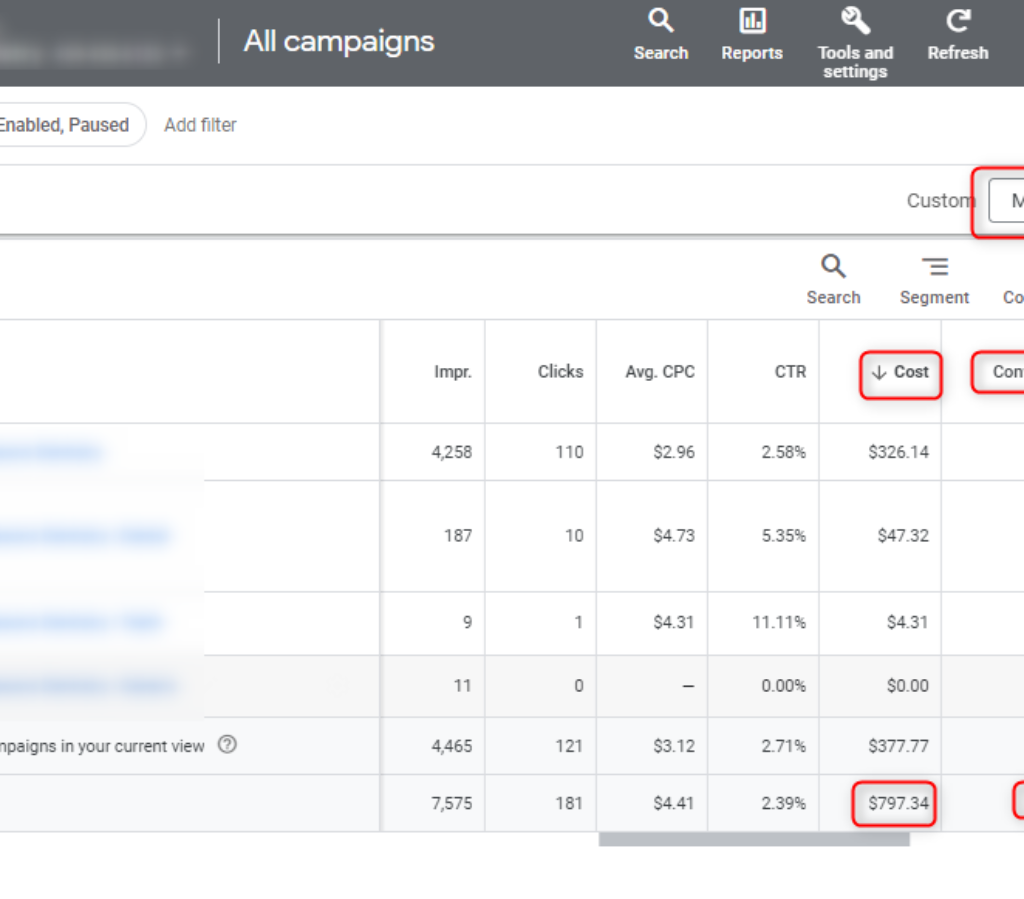Open the Custom date range dropdown
The width and height of the screenshot is (1024, 899).
pos(1006,201)
